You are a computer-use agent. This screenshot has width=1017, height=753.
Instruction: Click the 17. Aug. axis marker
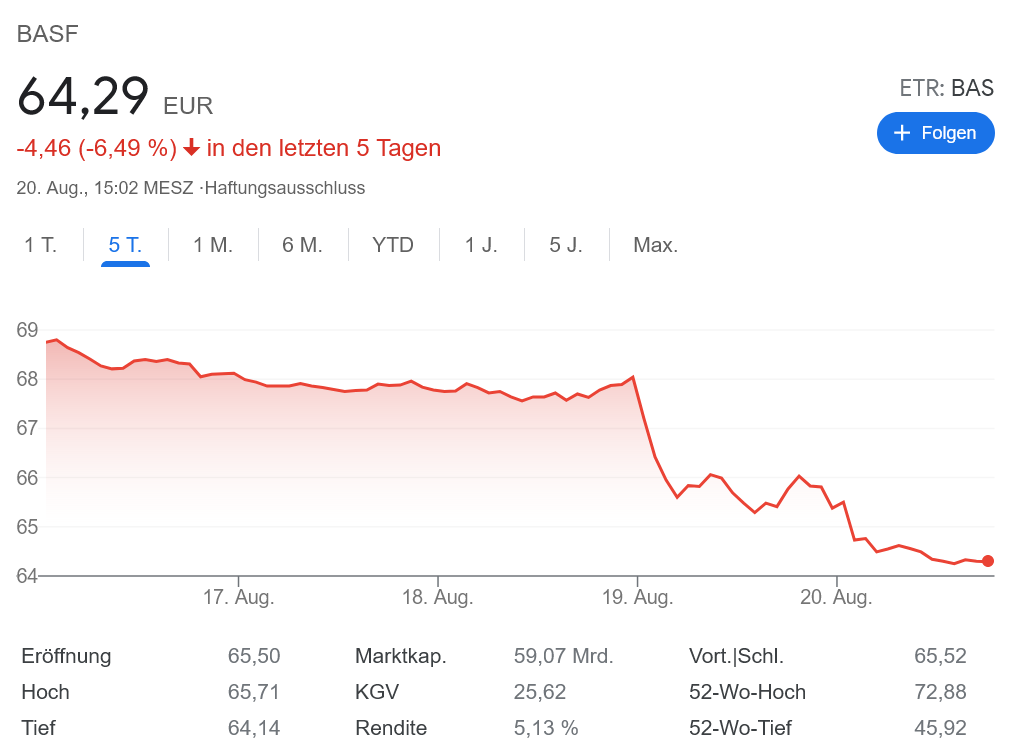point(238,598)
